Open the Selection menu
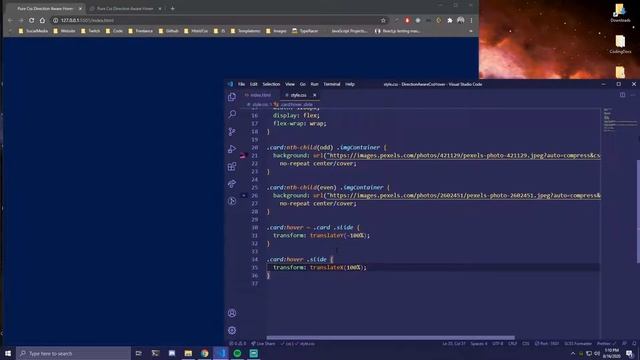 (x=271, y=84)
